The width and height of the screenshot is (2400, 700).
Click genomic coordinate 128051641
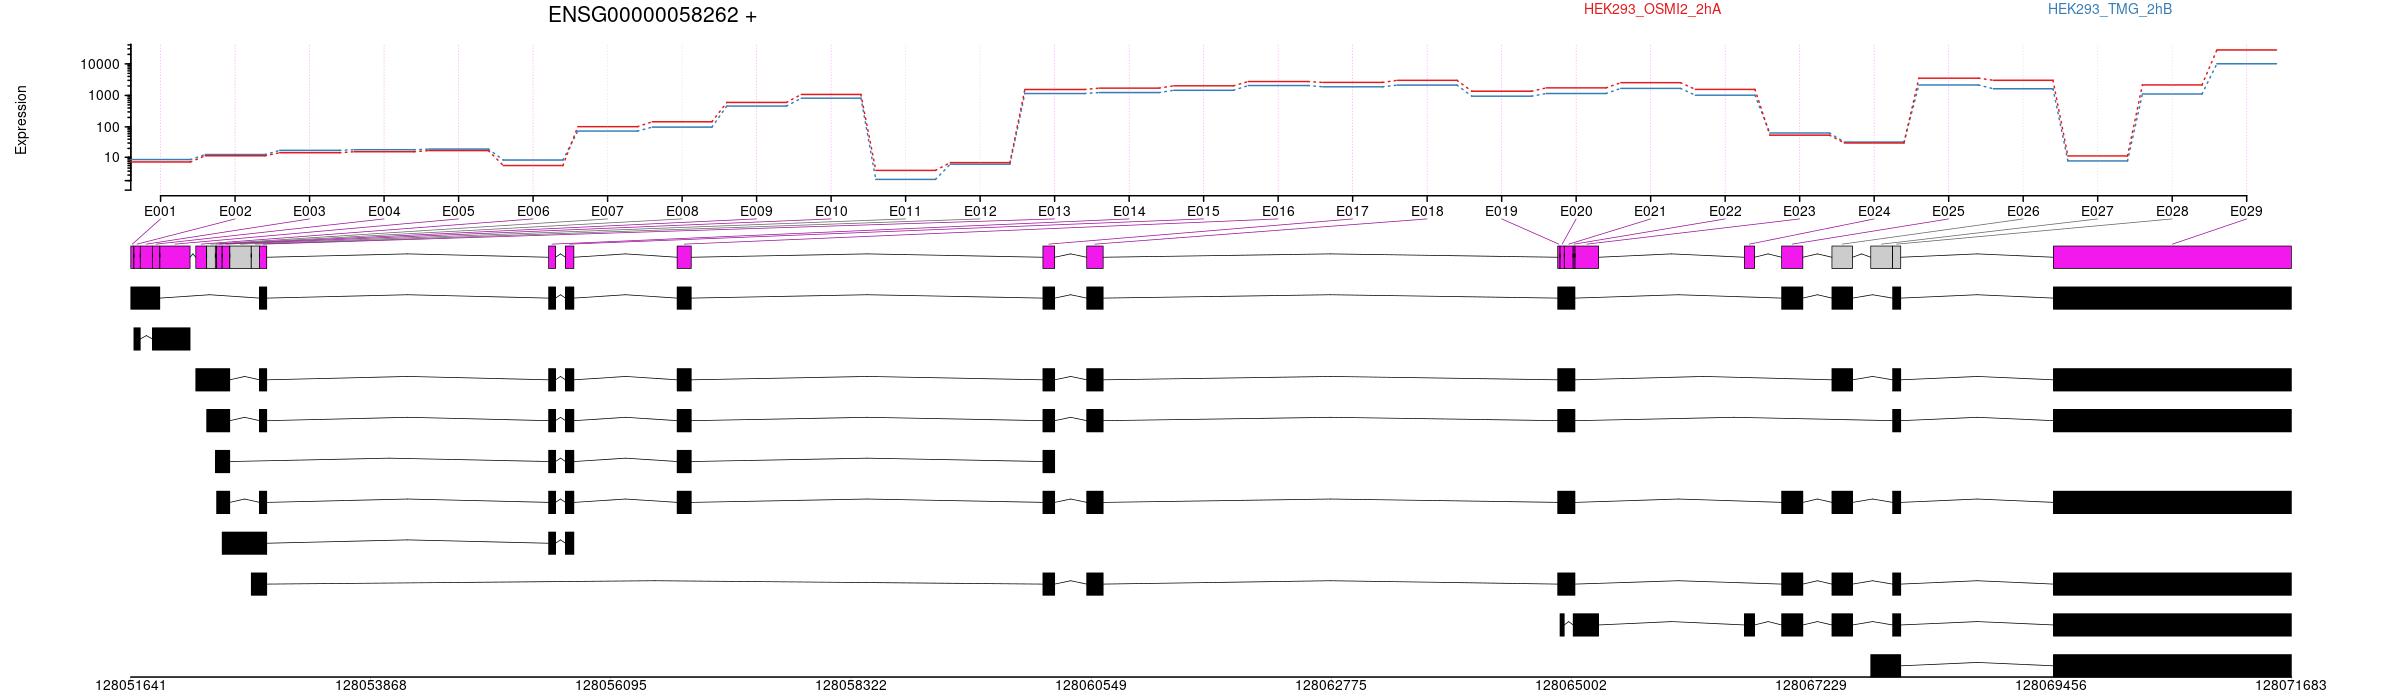pyautogui.click(x=131, y=686)
